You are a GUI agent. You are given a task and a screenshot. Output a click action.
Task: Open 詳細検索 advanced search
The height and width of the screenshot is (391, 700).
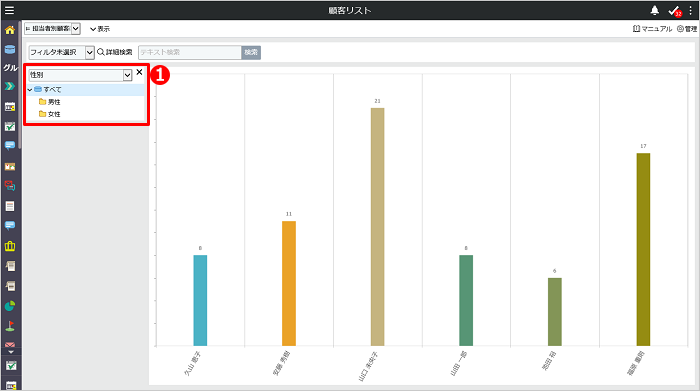click(115, 52)
